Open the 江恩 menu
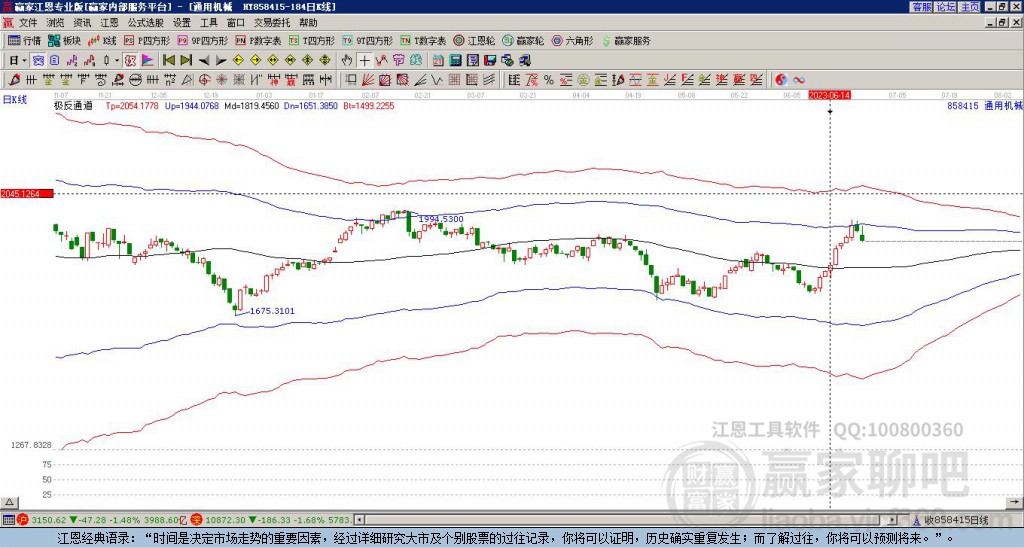This screenshot has width=1024, height=548. pyautogui.click(x=109, y=23)
